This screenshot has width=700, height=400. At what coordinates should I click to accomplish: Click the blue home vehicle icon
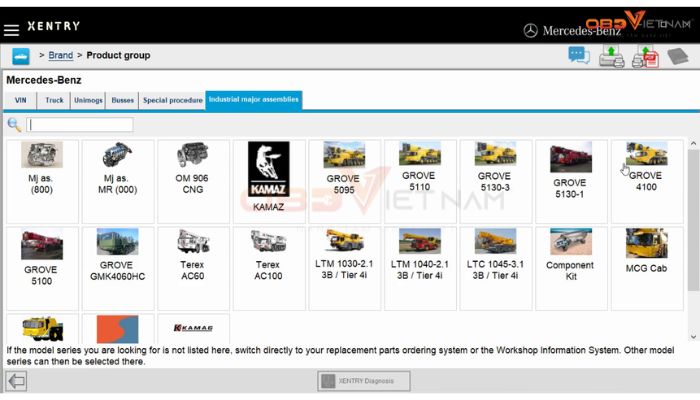coord(21,56)
